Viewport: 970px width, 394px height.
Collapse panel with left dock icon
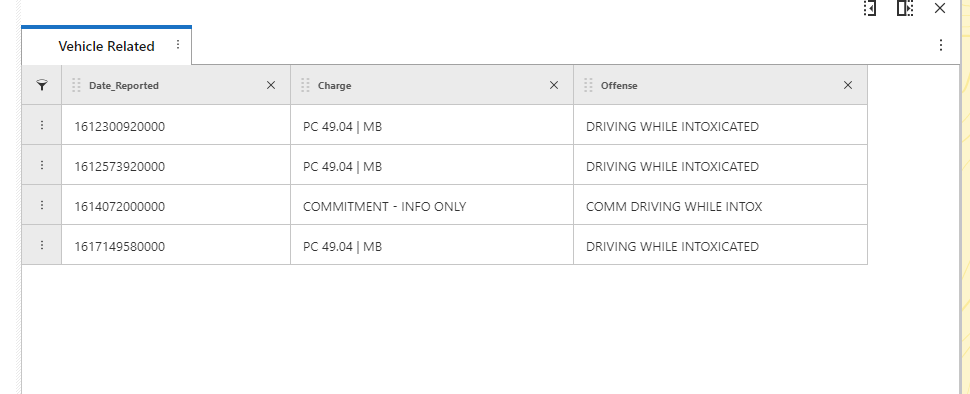[870, 8]
